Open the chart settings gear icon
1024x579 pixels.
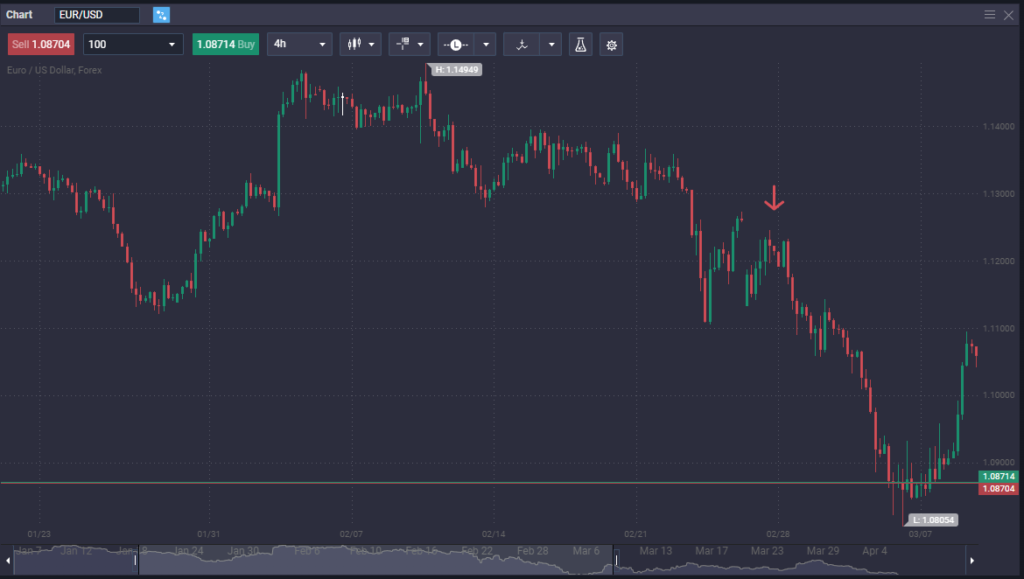tap(610, 44)
